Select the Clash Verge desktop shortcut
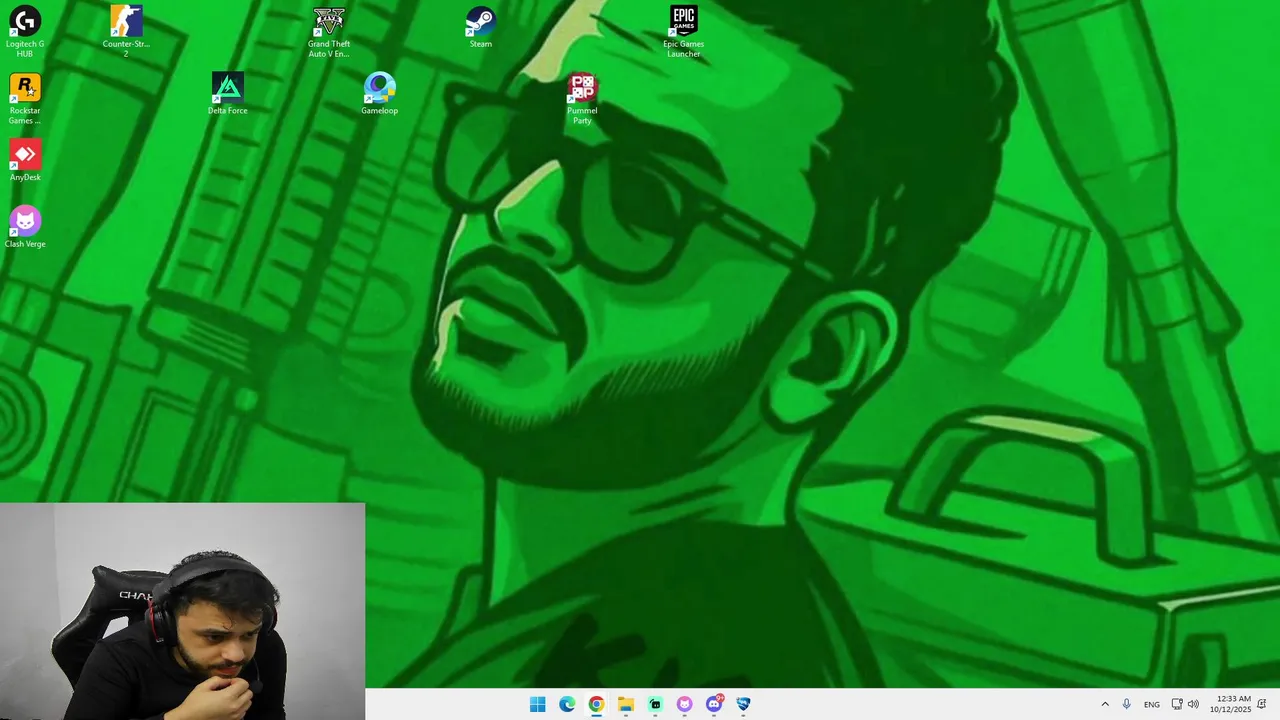This screenshot has width=1280, height=720. tap(25, 228)
